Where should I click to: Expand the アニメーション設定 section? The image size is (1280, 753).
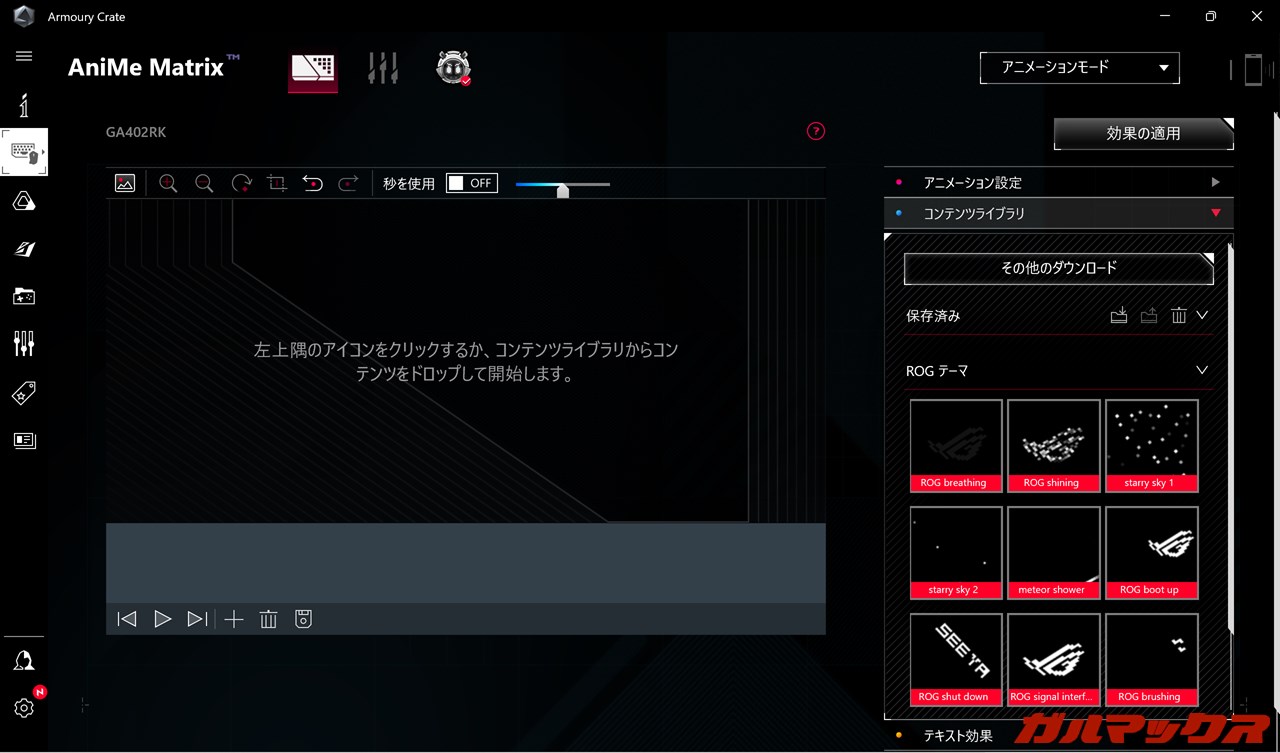pos(1058,183)
